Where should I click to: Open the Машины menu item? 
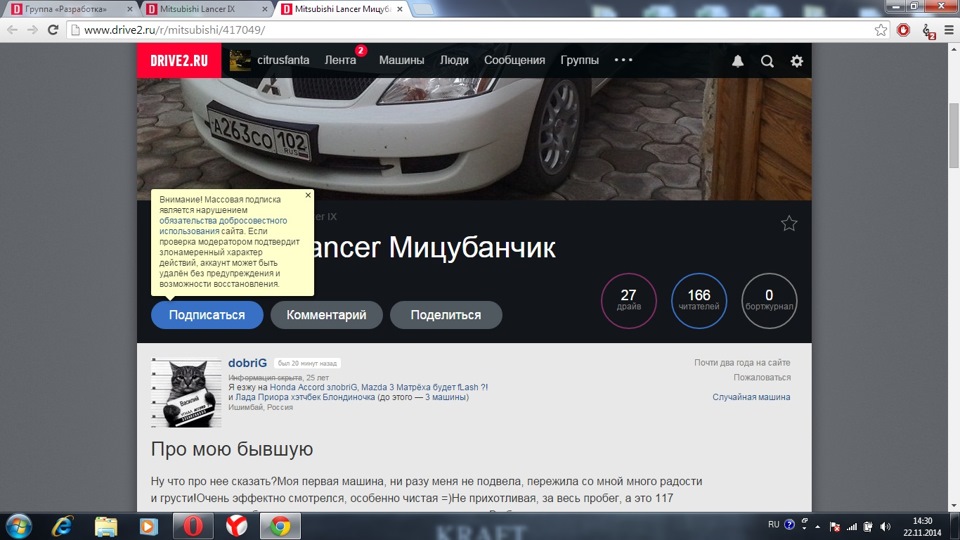pos(401,60)
